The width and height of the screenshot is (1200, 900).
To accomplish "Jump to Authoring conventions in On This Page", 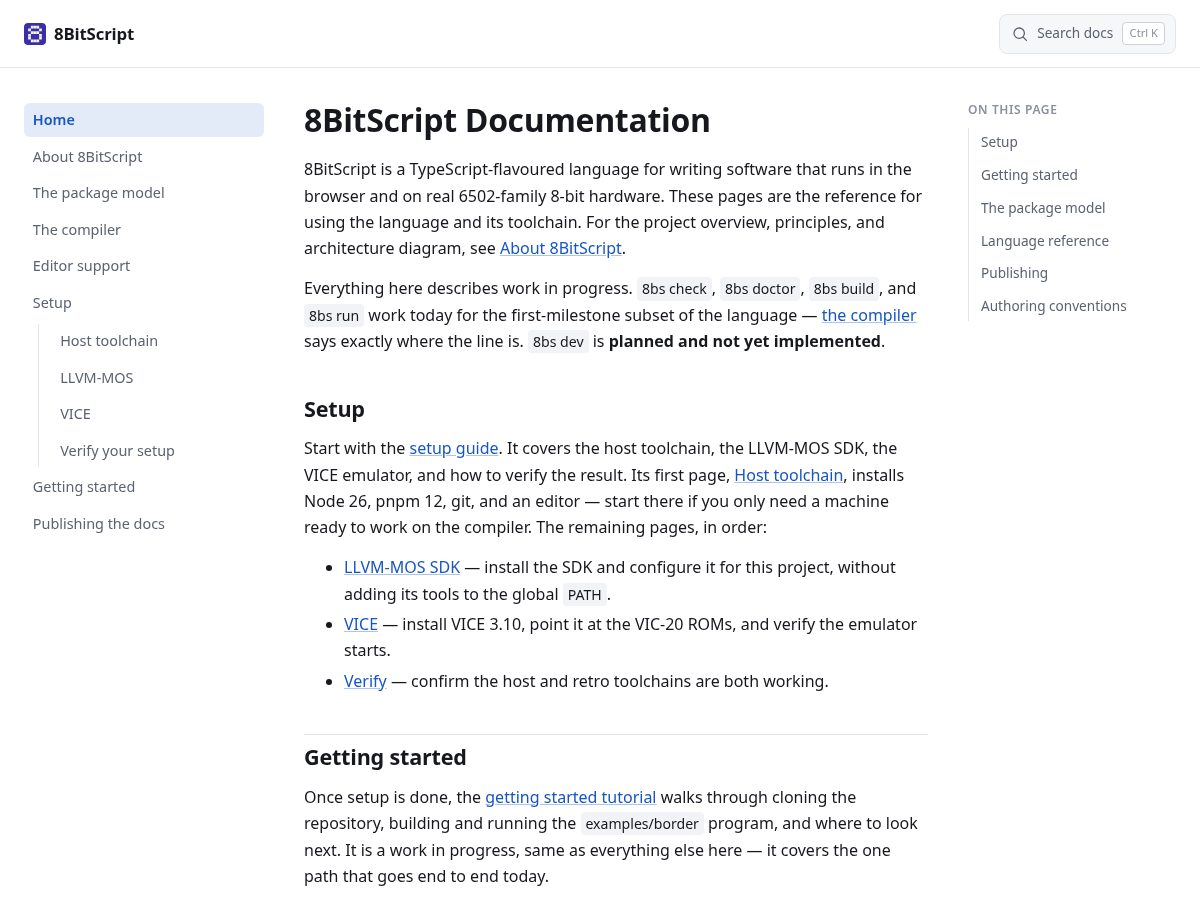I will [x=1054, y=306].
